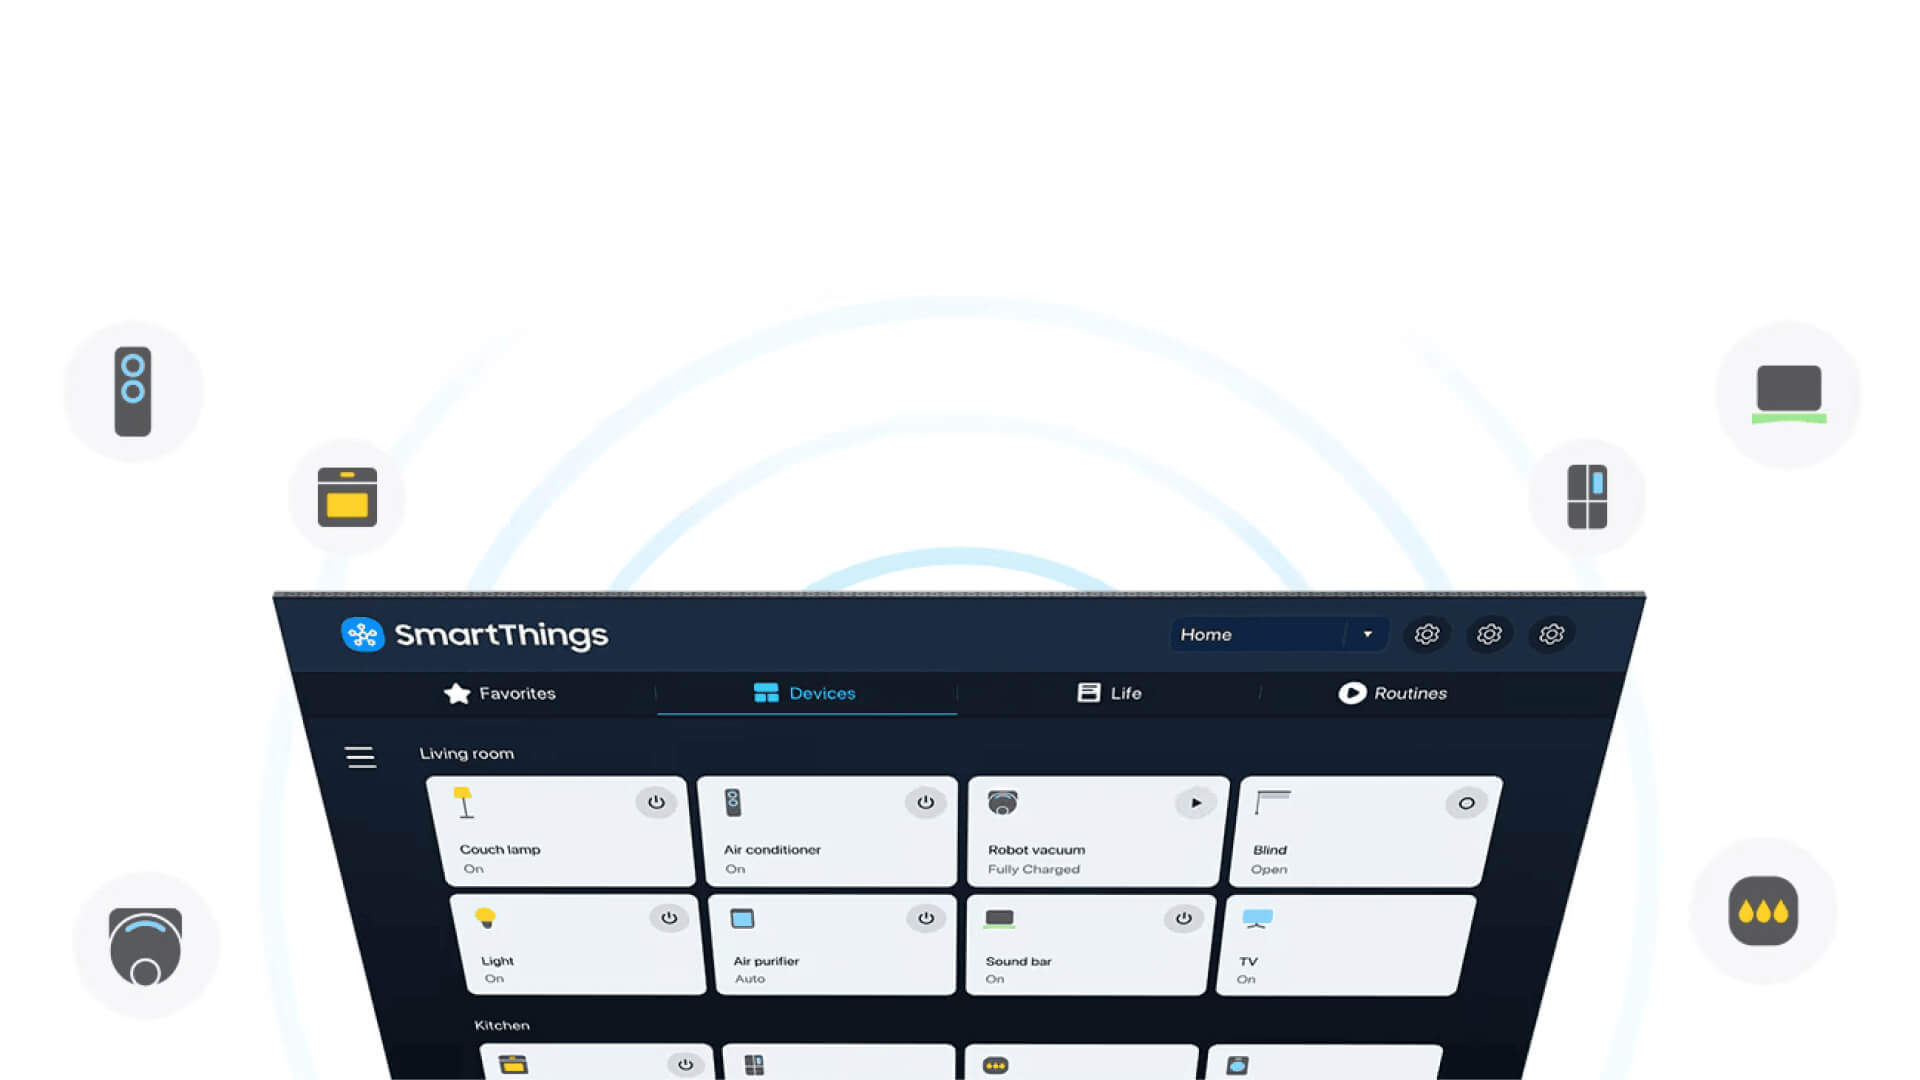
Task: Expand the Home location dropdown
Action: 1367,634
